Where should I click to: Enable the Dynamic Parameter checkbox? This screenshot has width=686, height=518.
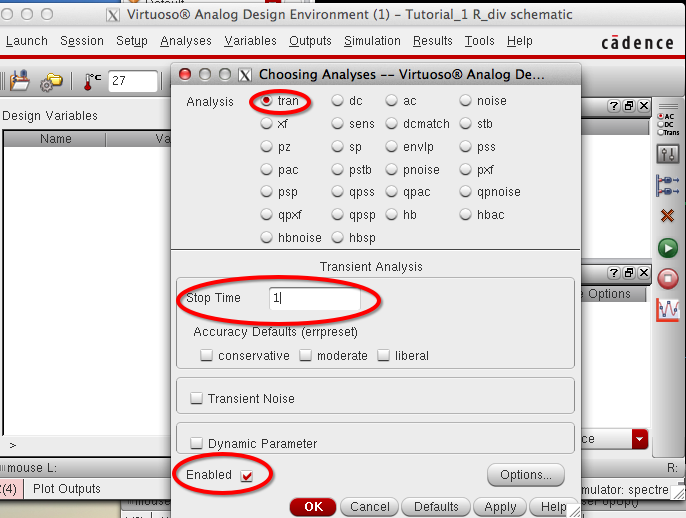click(196, 443)
